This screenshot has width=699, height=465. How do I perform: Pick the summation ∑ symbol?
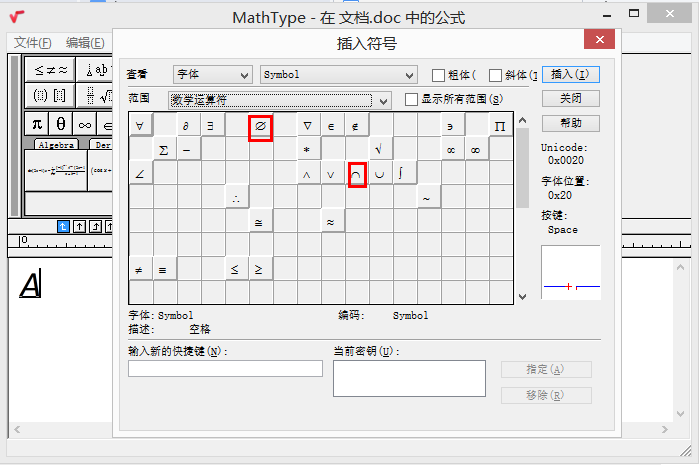tap(164, 149)
